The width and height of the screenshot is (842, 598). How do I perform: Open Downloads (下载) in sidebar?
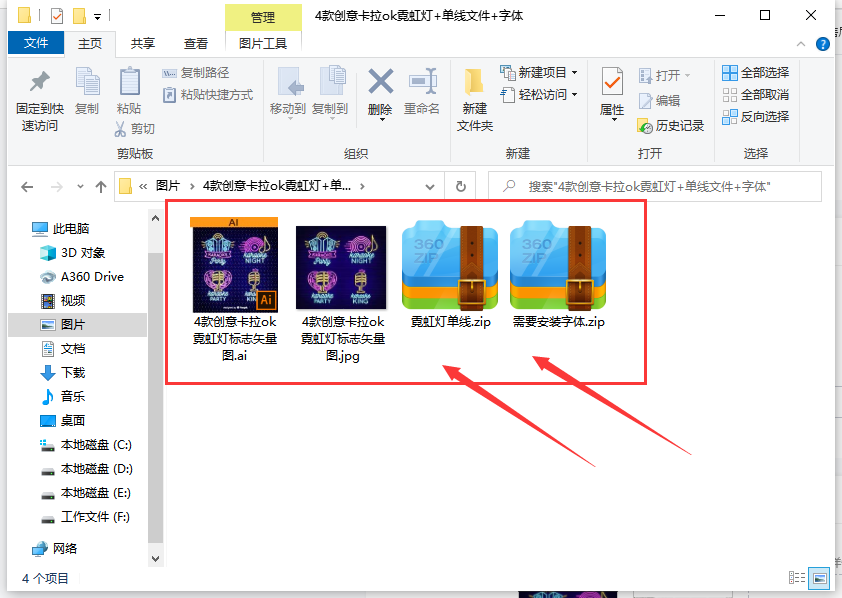point(63,373)
